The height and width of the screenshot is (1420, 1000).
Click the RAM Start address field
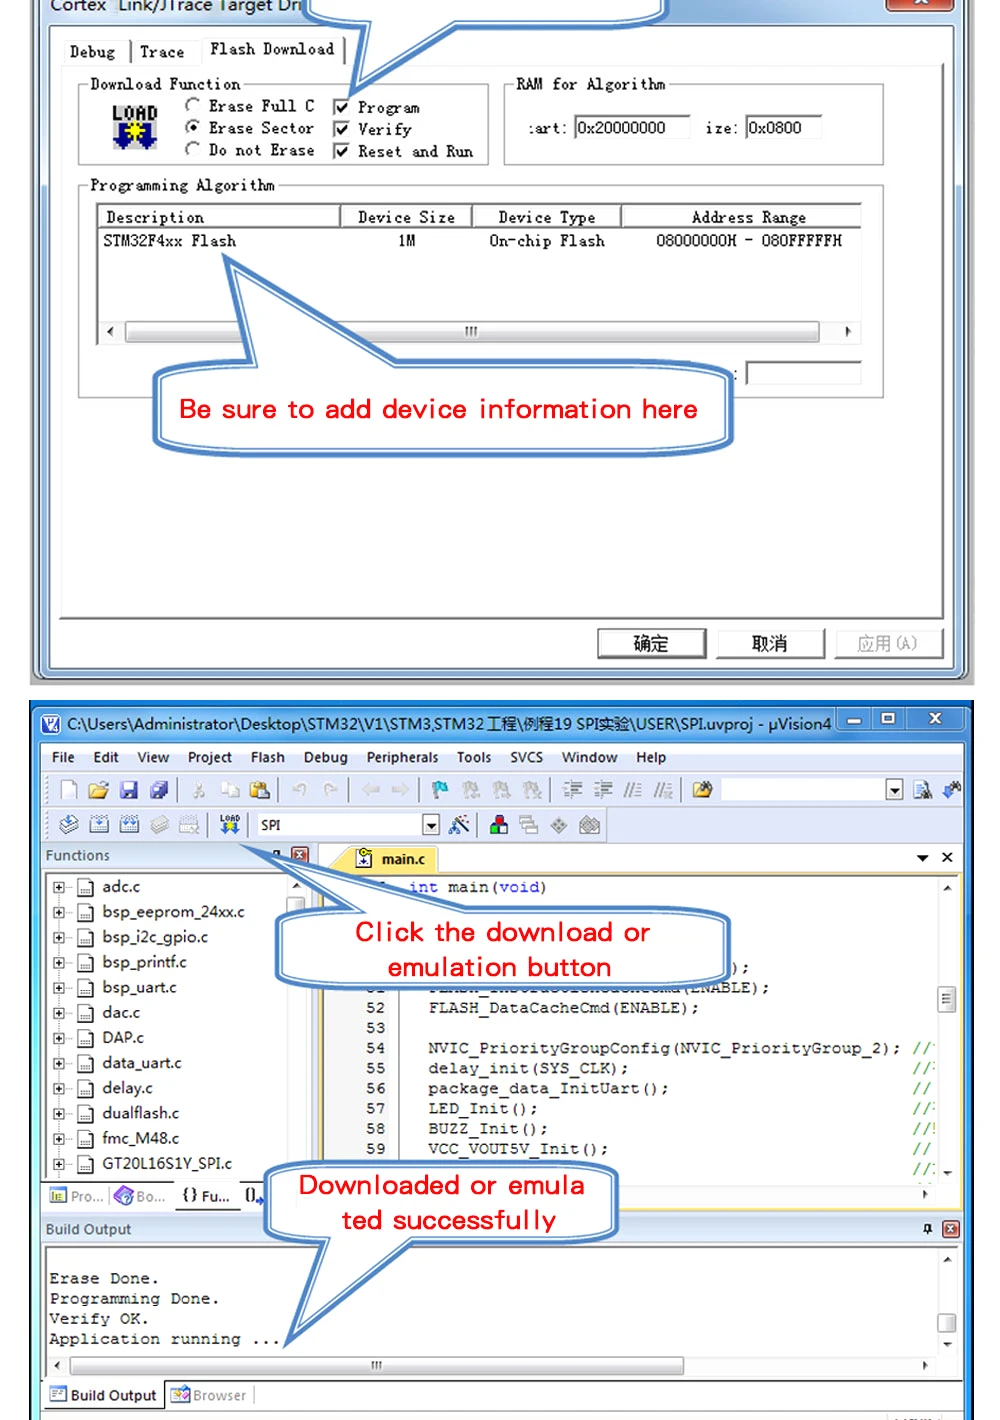632,128
